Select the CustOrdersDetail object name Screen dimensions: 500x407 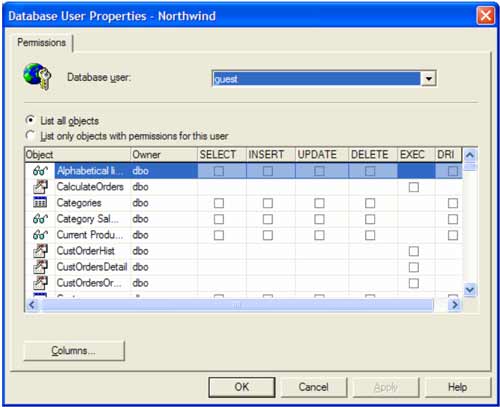coord(92,267)
